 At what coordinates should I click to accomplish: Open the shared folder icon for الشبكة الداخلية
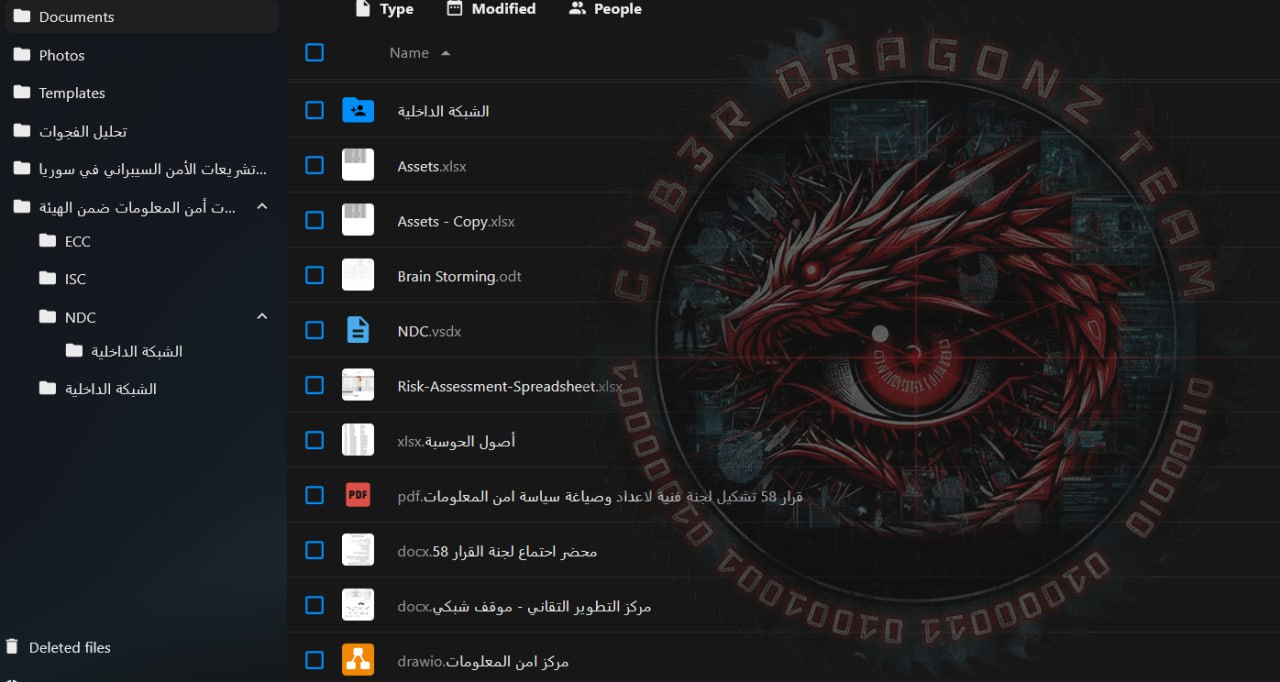(x=358, y=110)
